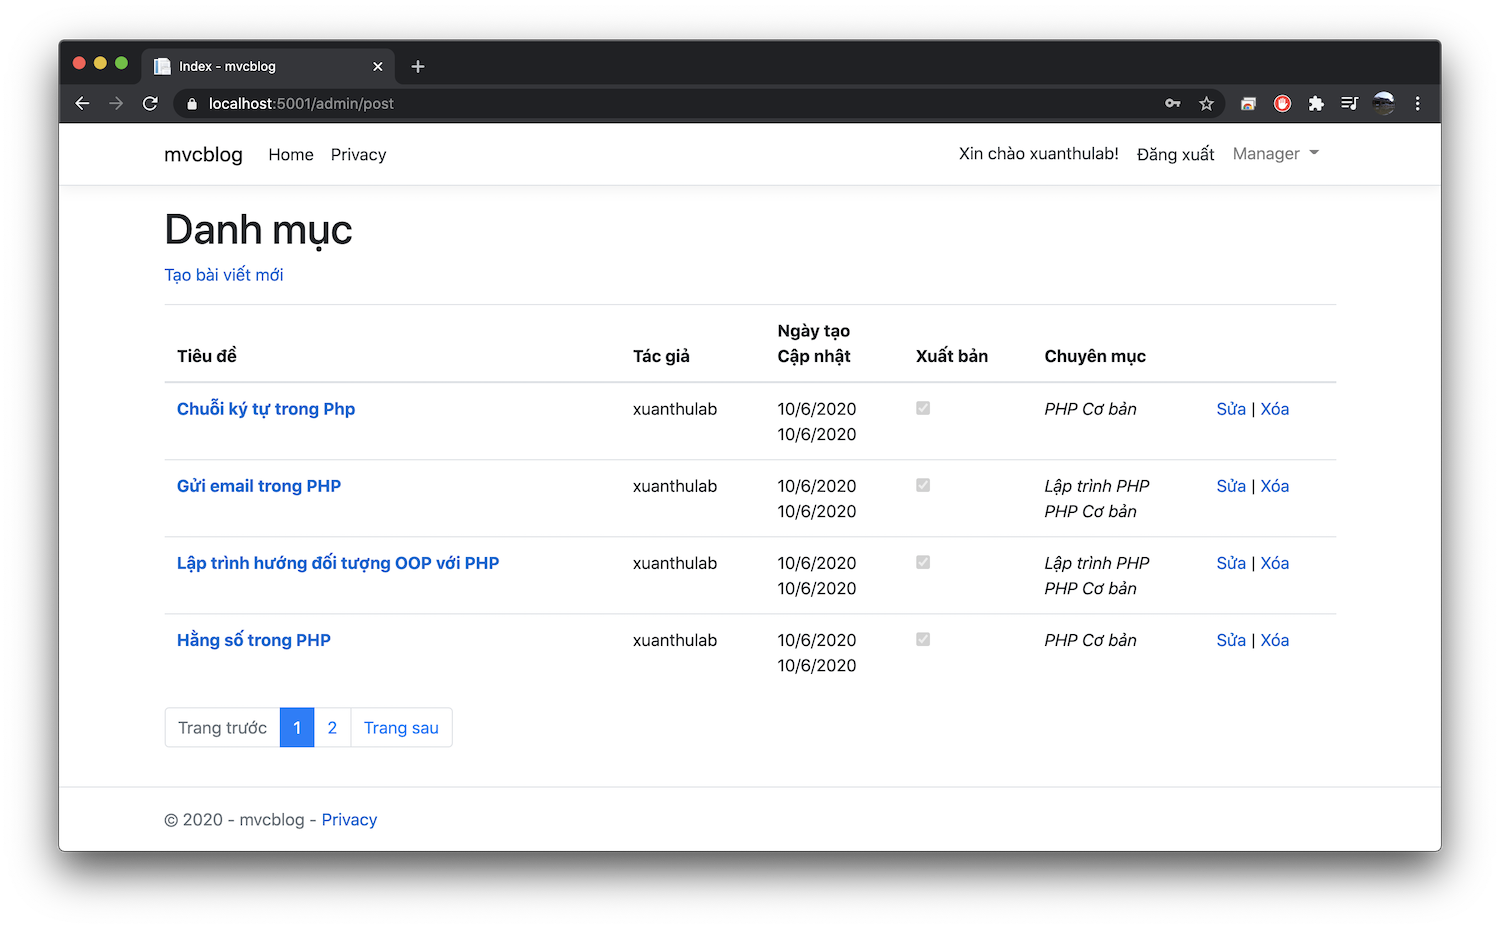
Task: Click the extension icon left of the red hand
Action: tap(1248, 103)
